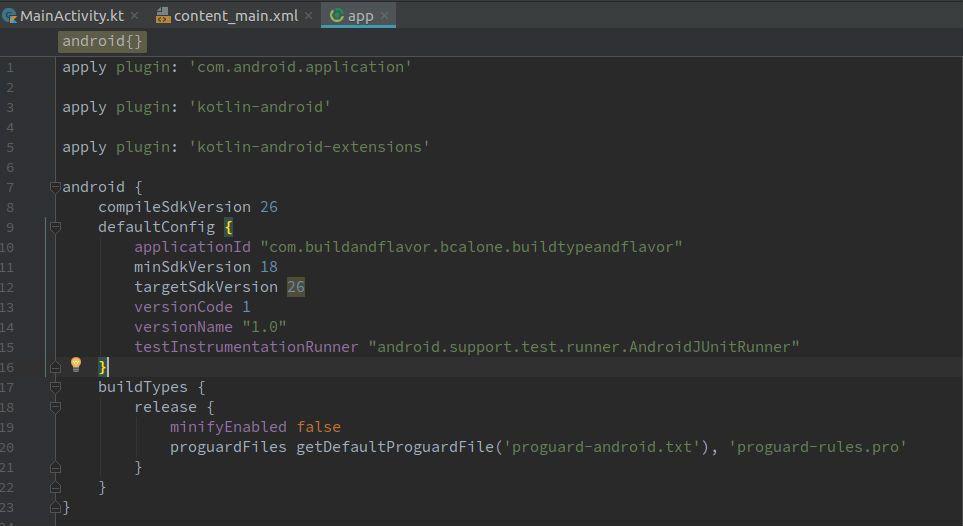The height and width of the screenshot is (526, 963).
Task: Click 'proguard-android.txt' string
Action: (602, 447)
